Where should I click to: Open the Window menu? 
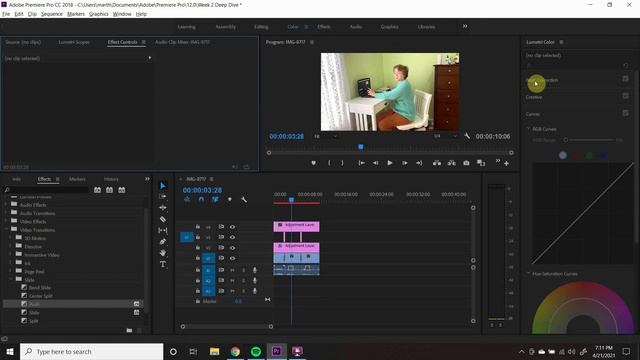[122, 14]
